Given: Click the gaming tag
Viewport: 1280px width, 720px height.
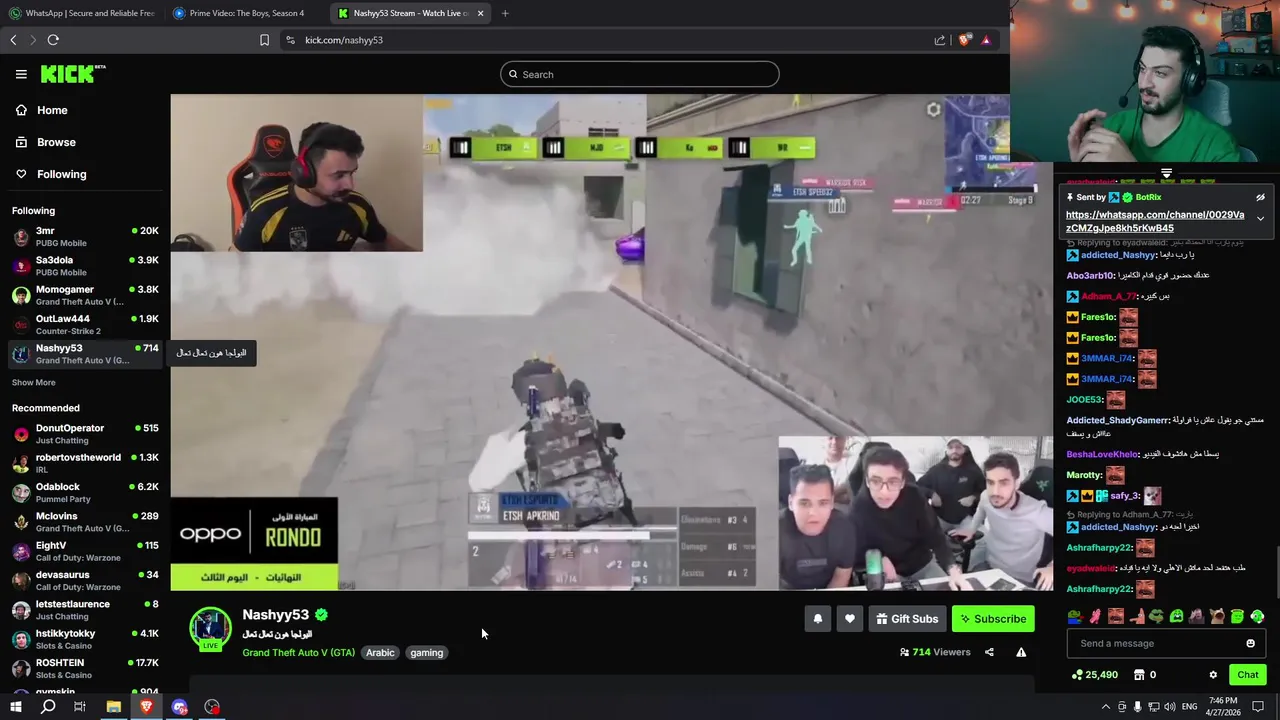Looking at the screenshot, I should pyautogui.click(x=426, y=652).
